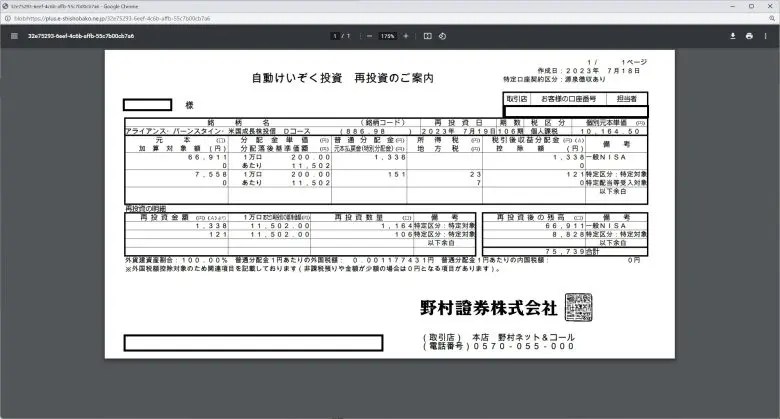Click the foreign tax amount 0.001177431円
The image size is (780, 419).
click(x=393, y=260)
